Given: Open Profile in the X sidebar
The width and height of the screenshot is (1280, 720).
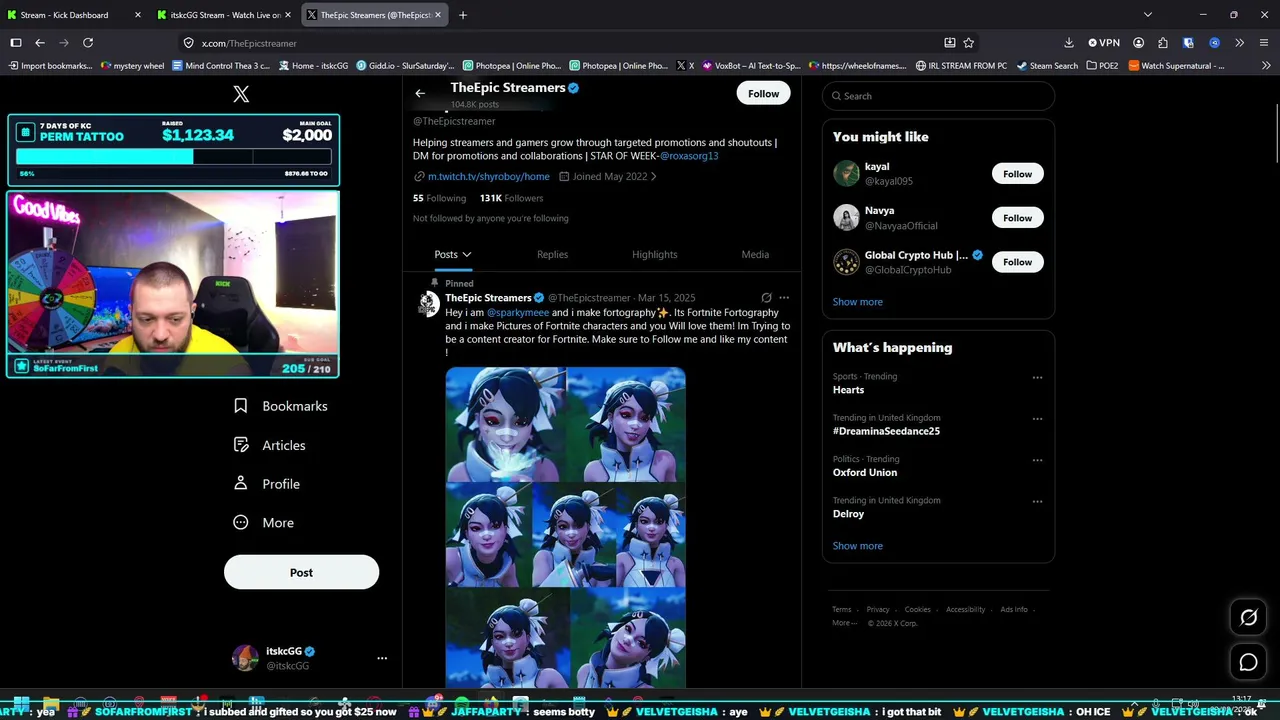Looking at the screenshot, I should 267,484.
